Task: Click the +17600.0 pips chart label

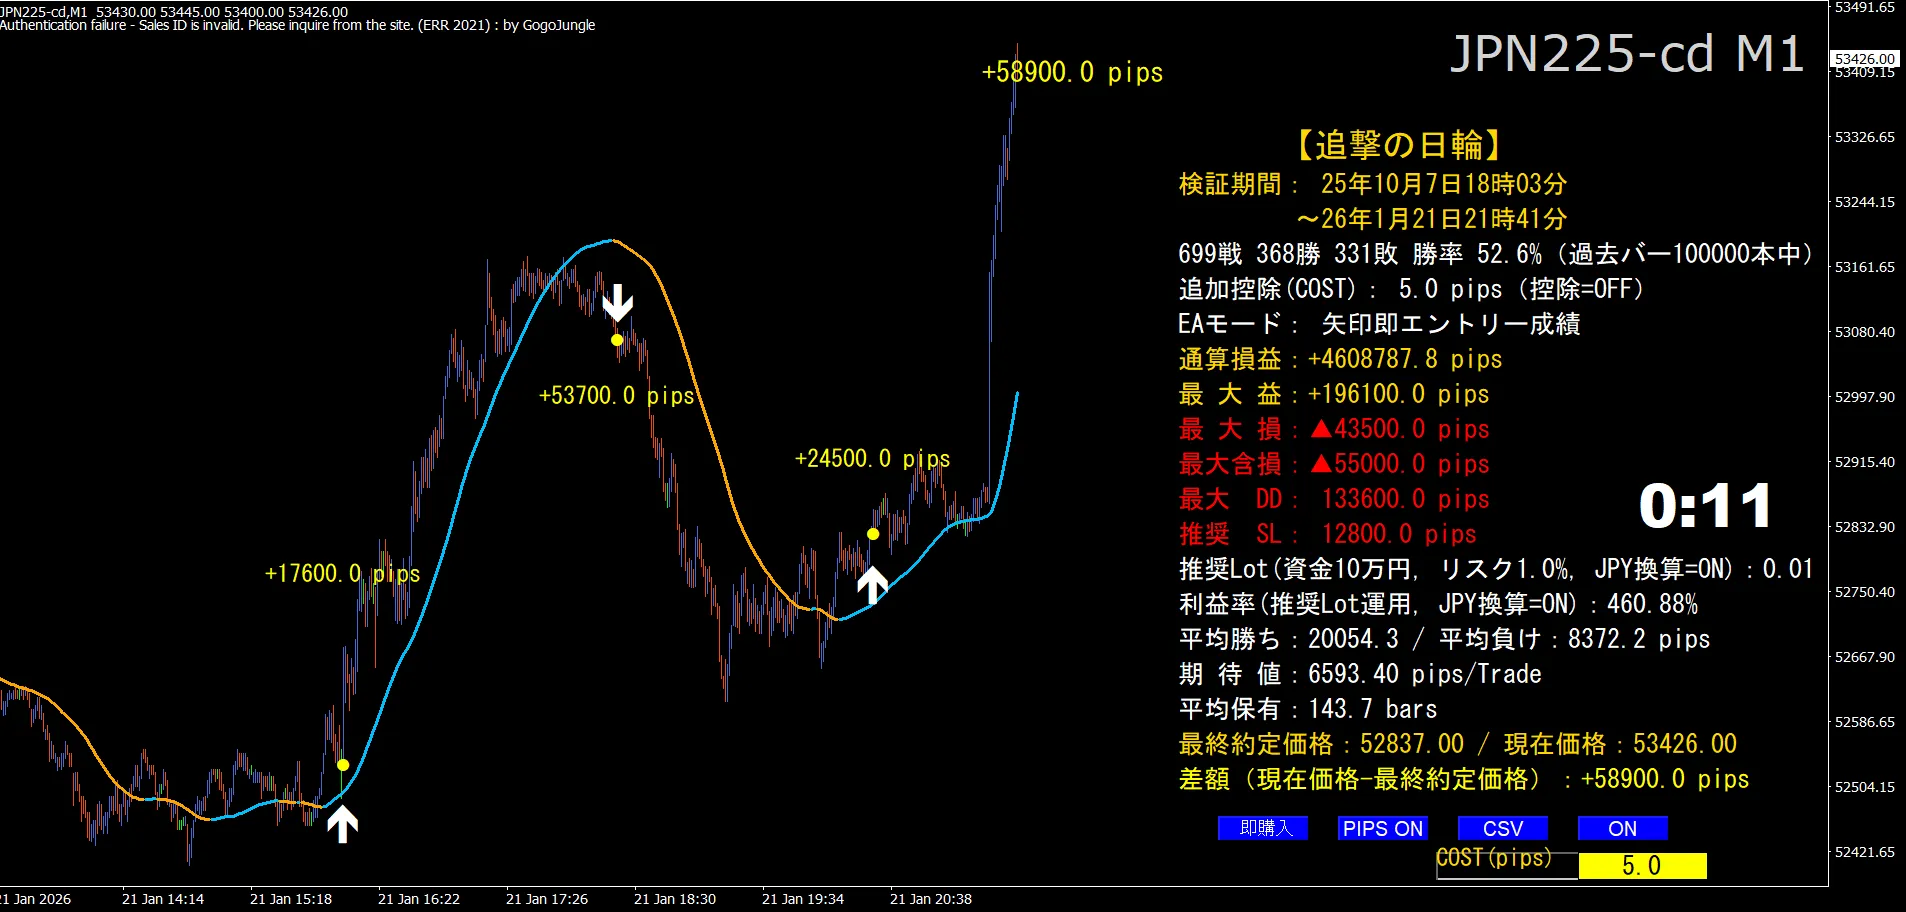Action: (342, 574)
